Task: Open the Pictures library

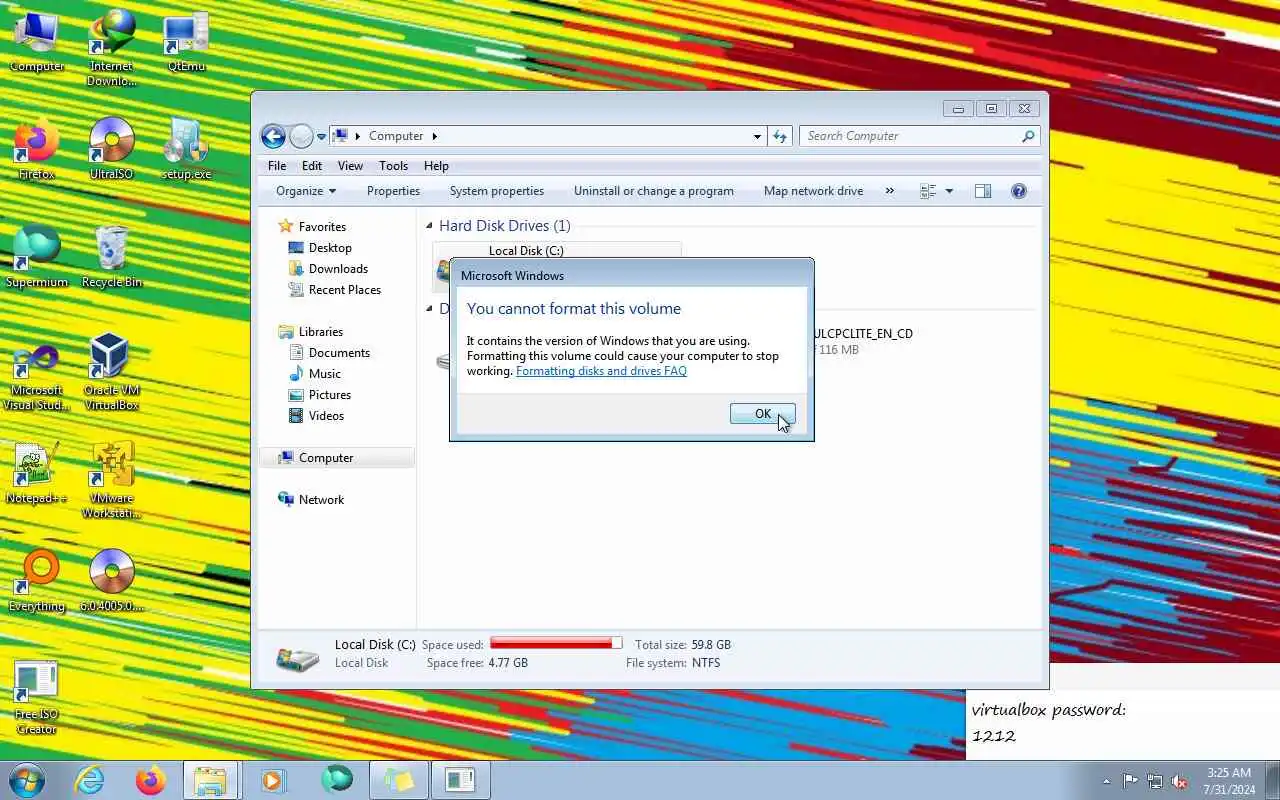Action: pyautogui.click(x=320, y=395)
